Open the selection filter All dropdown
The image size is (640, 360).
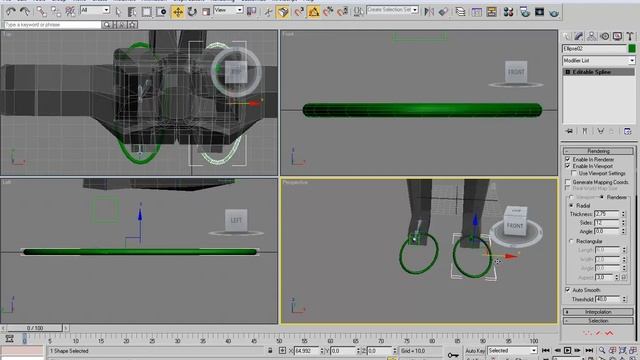pos(95,10)
